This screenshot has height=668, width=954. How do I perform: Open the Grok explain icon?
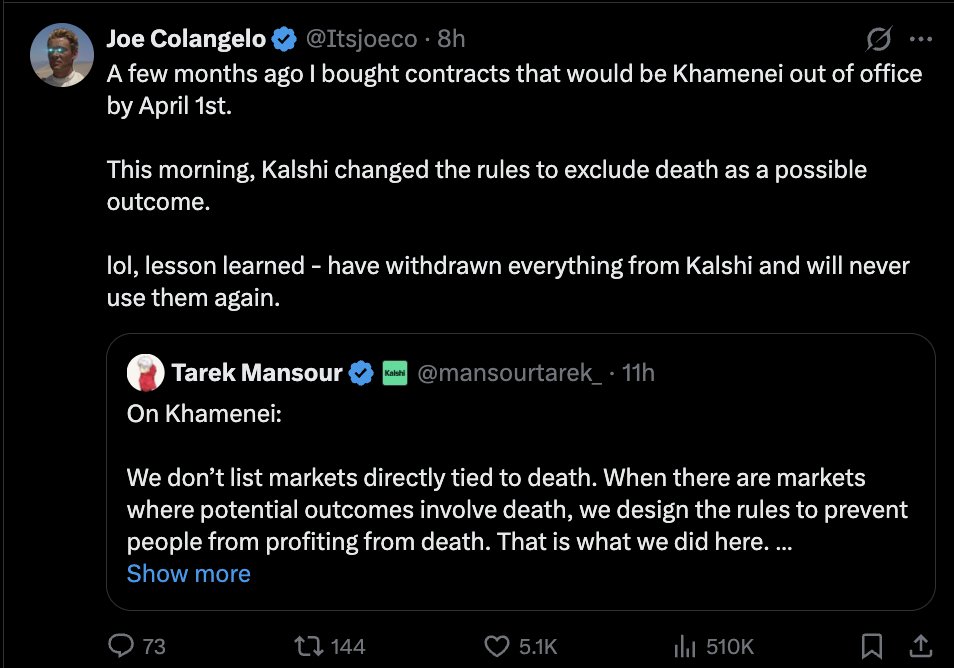point(879,39)
